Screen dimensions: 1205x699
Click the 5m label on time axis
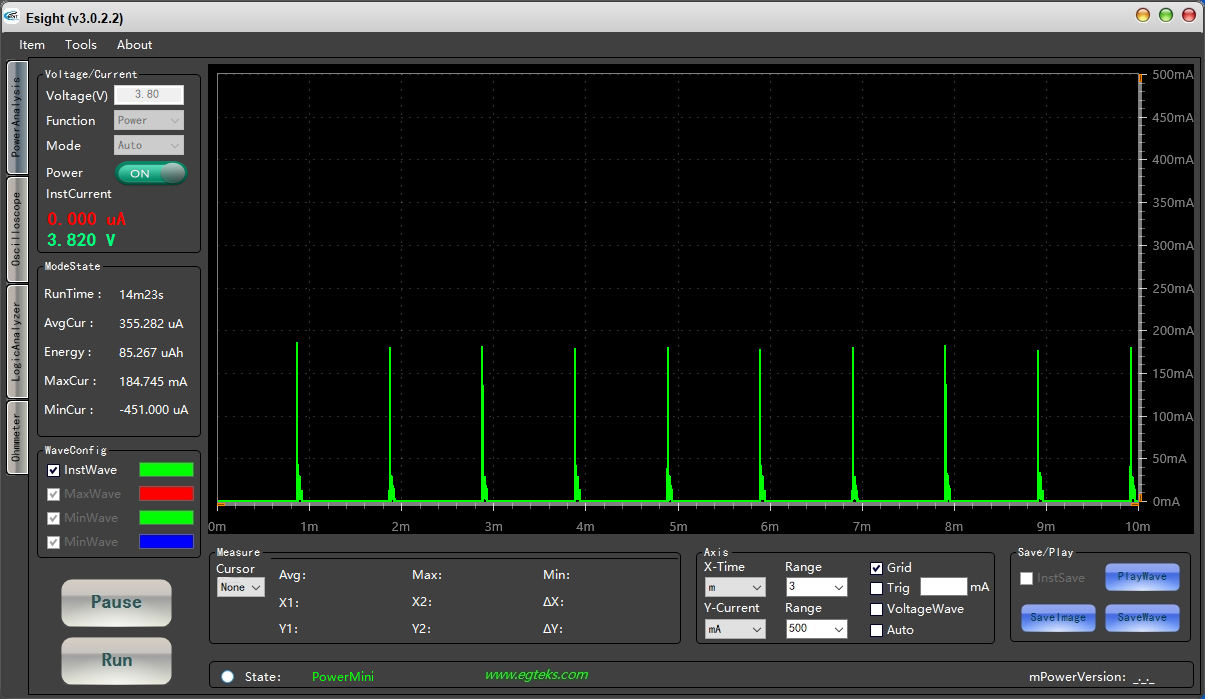click(x=678, y=527)
